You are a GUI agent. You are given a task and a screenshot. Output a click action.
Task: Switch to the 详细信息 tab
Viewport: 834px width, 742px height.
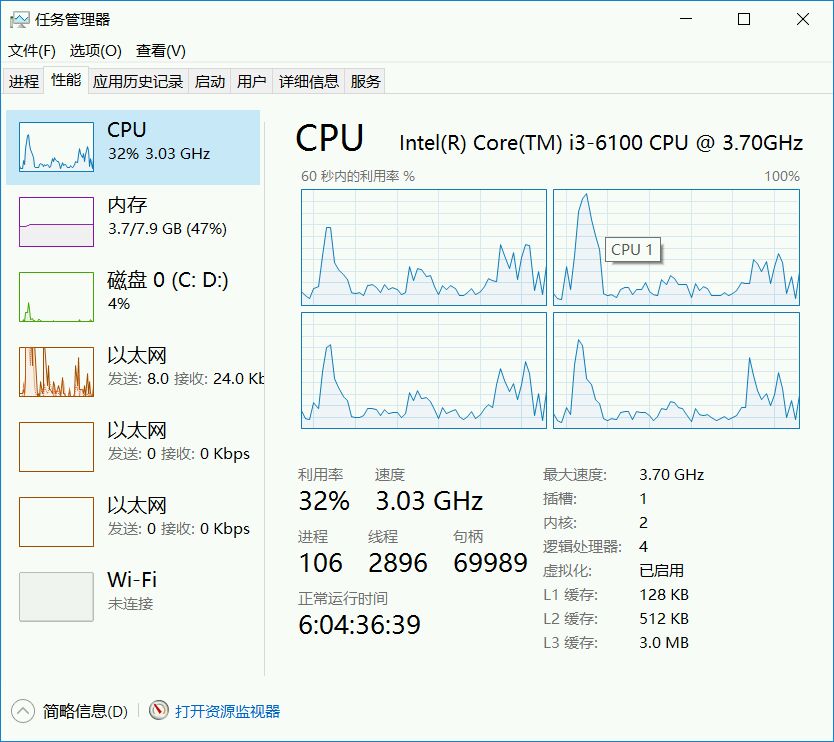(x=309, y=82)
